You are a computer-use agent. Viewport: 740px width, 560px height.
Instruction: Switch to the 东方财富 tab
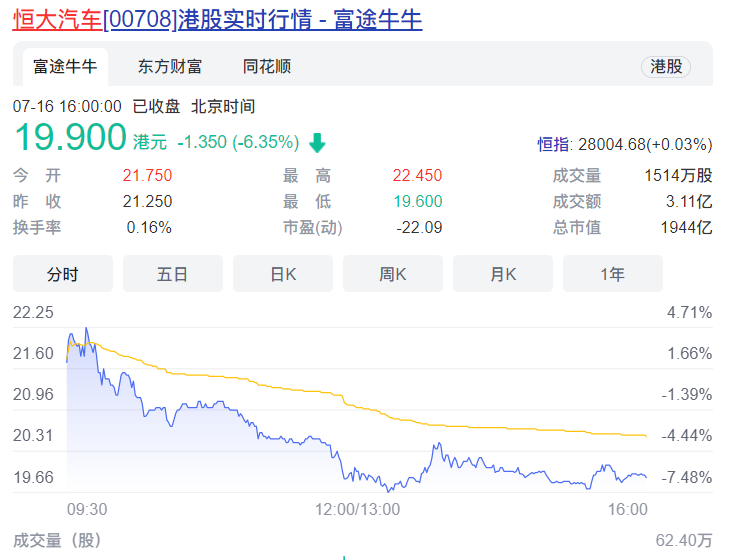coord(170,67)
